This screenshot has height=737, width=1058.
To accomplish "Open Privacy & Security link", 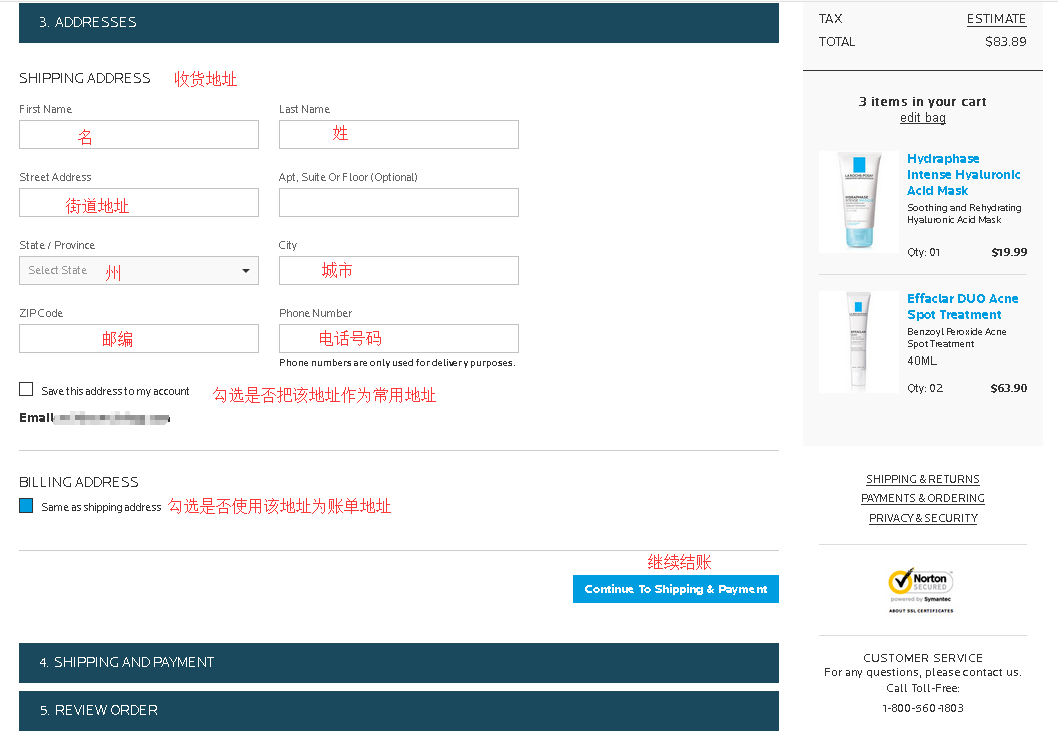I will pos(922,518).
